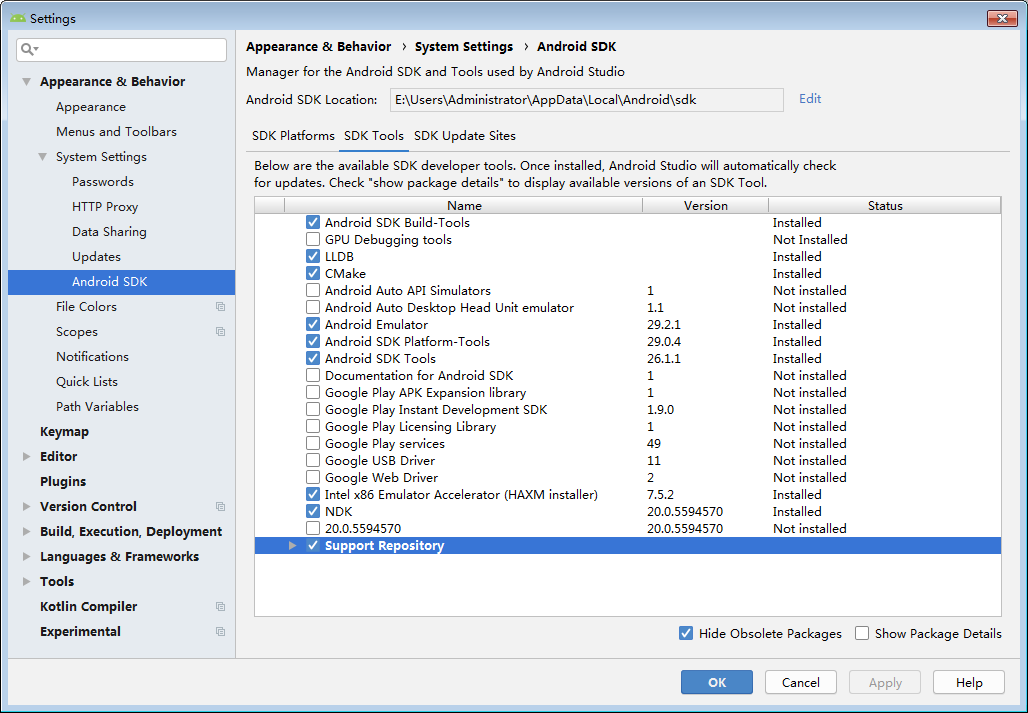Click the Android icon in the title bar

point(18,18)
